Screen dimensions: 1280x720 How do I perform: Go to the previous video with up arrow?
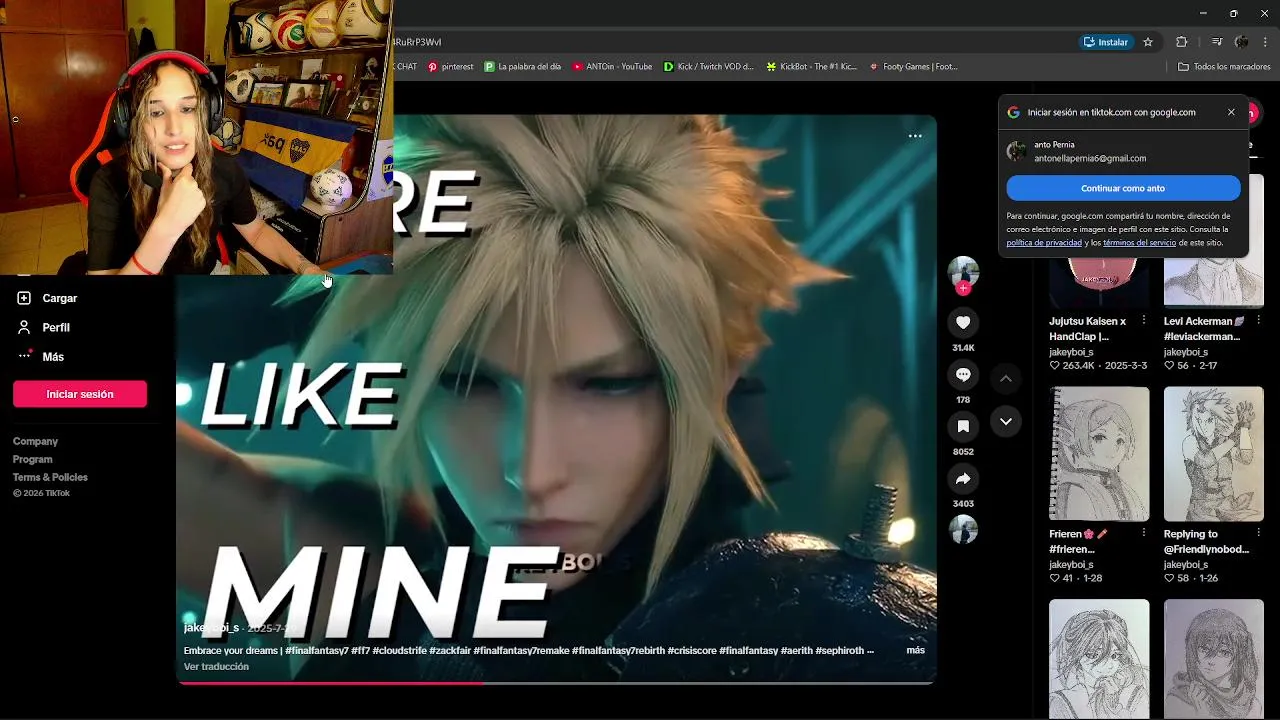pyautogui.click(x=1006, y=378)
